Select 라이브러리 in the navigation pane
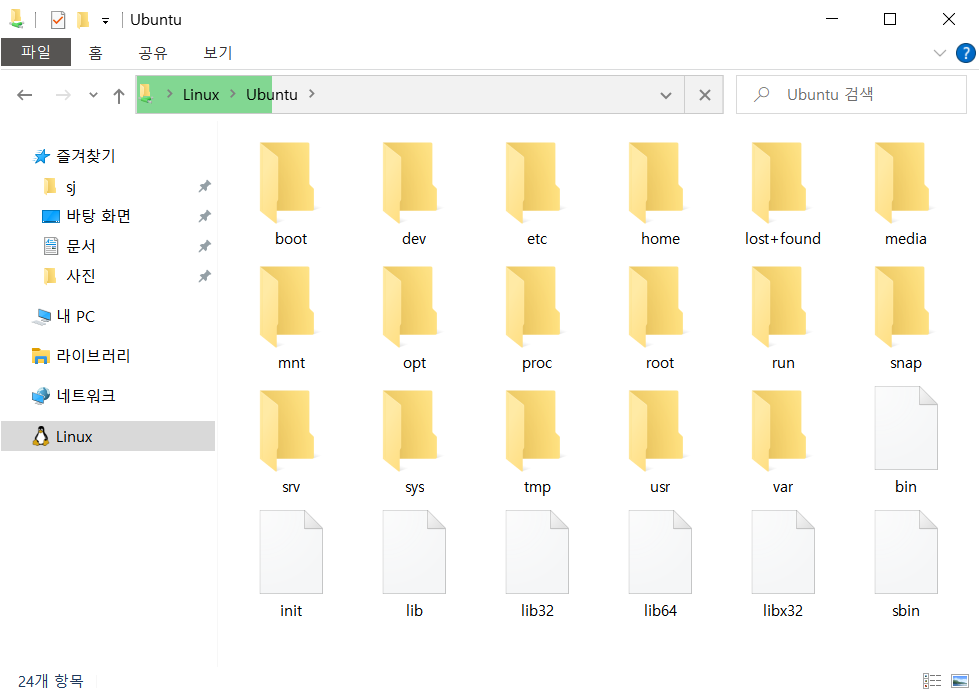The height and width of the screenshot is (697, 980). [92, 356]
